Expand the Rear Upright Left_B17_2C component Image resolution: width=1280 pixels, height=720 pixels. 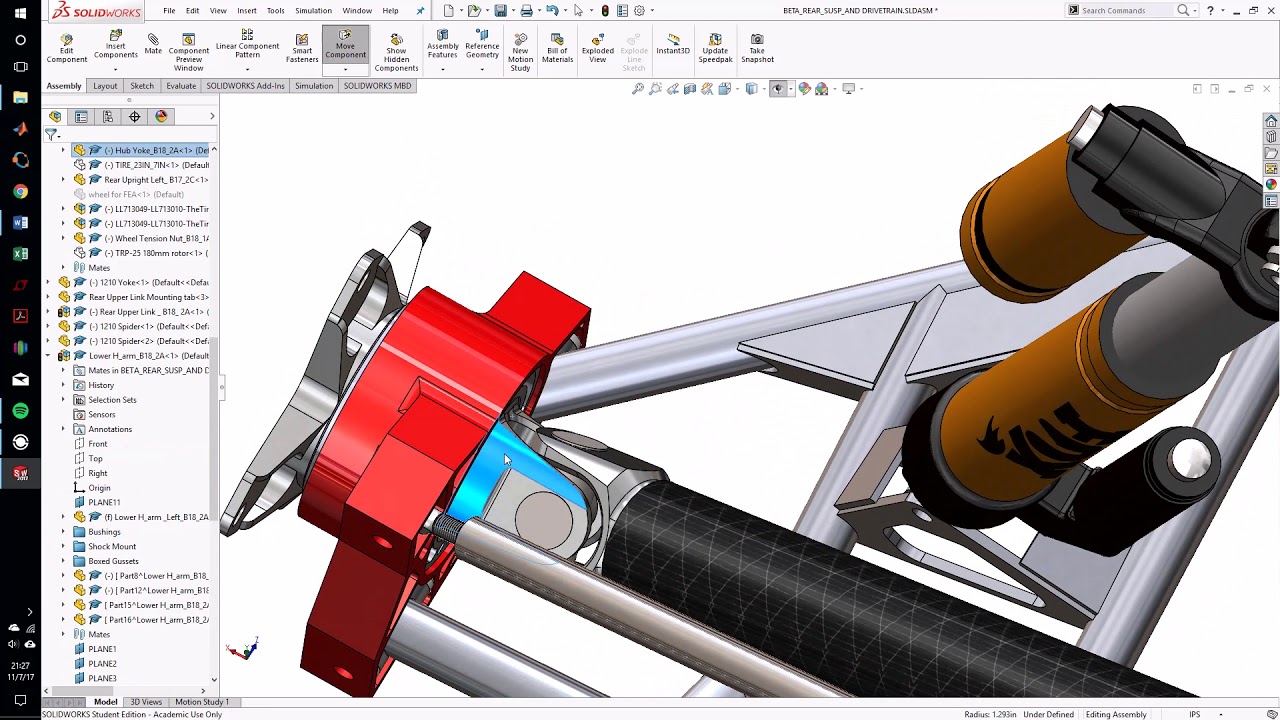(63, 180)
